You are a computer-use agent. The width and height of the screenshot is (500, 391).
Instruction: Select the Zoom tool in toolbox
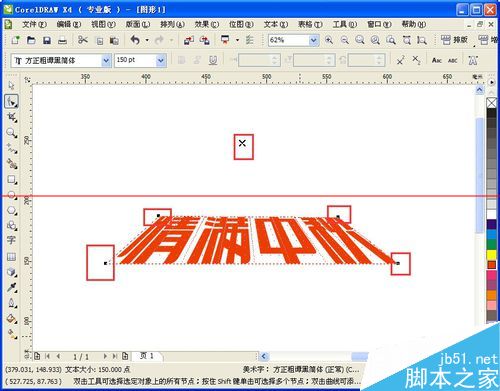click(12, 133)
